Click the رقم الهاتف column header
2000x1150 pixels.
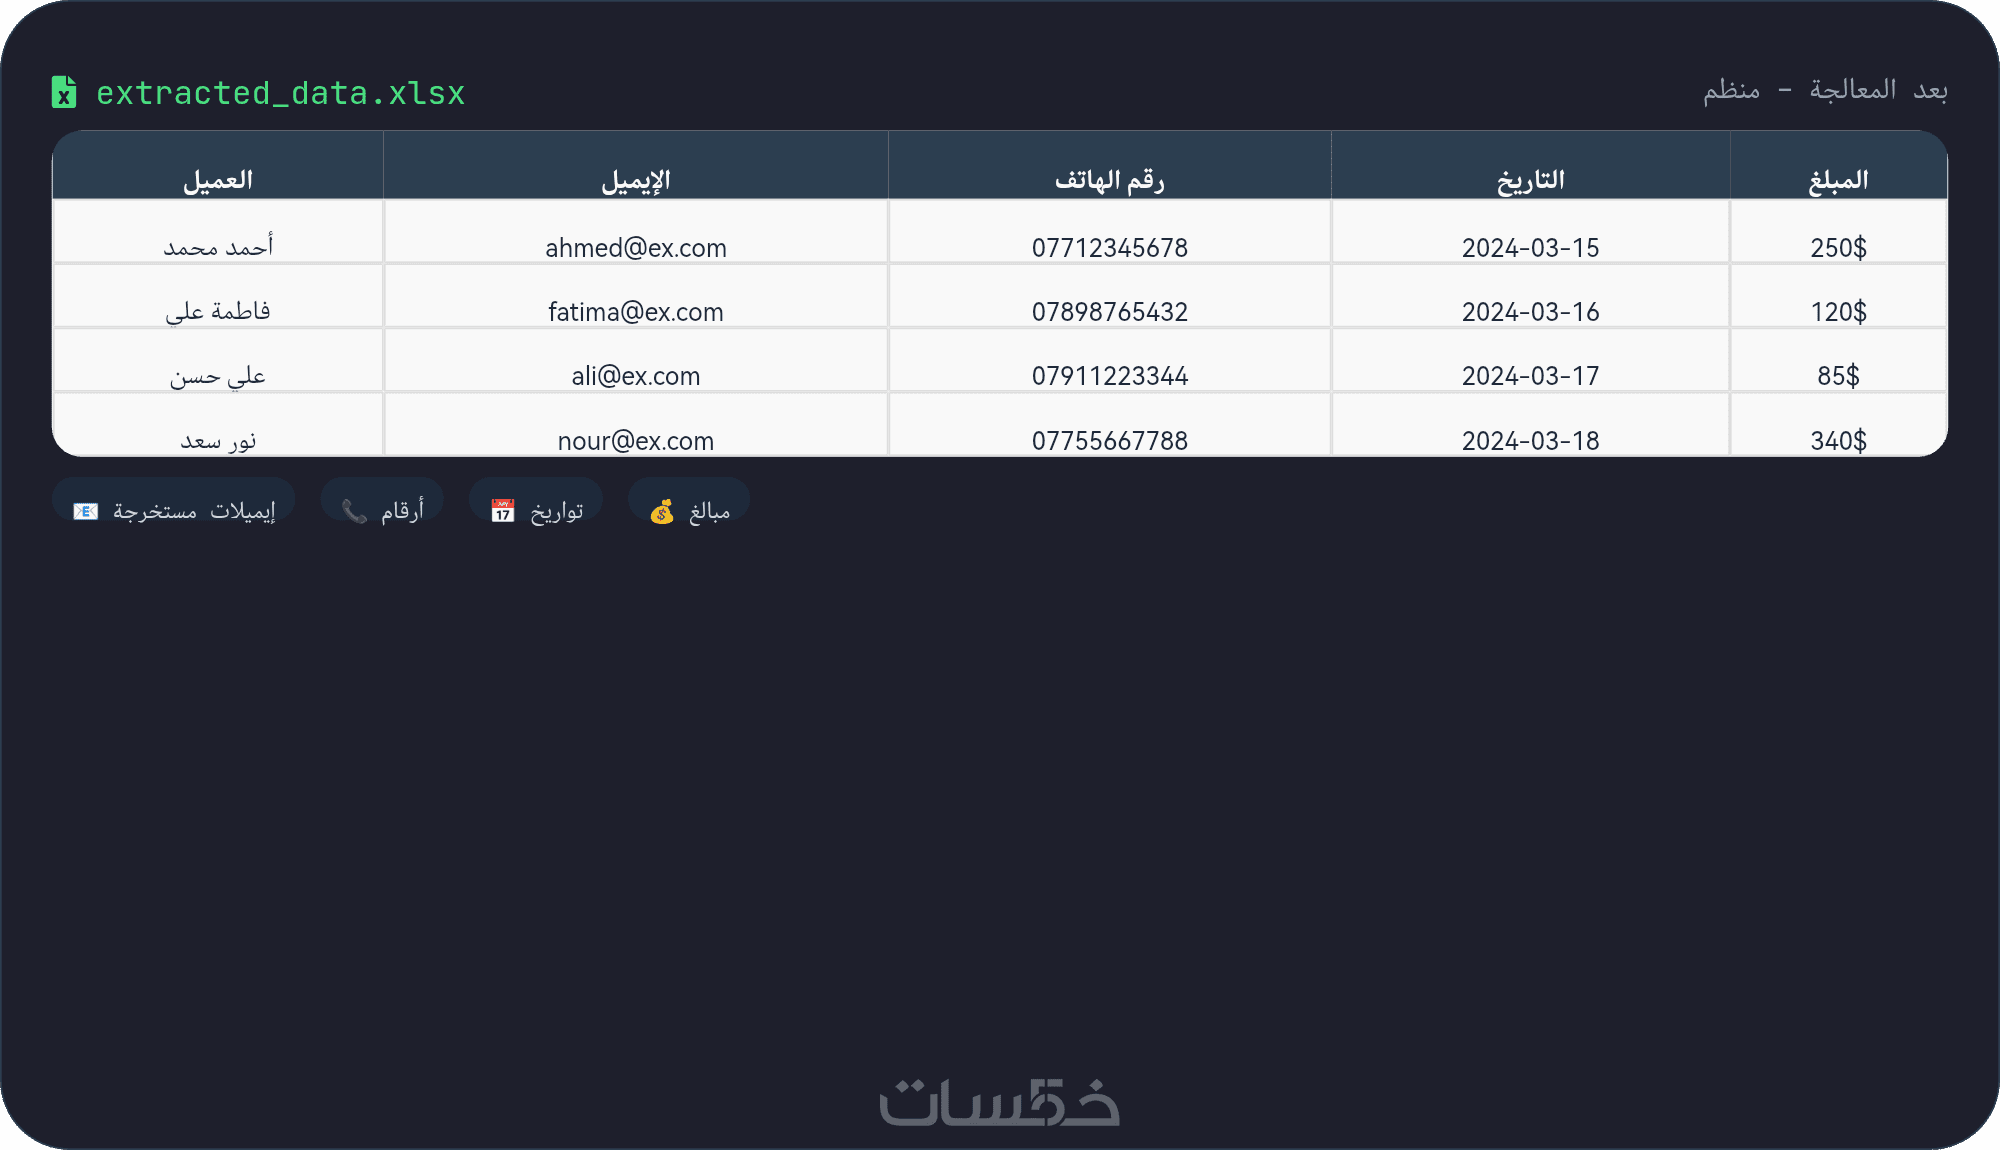[x=1110, y=180]
